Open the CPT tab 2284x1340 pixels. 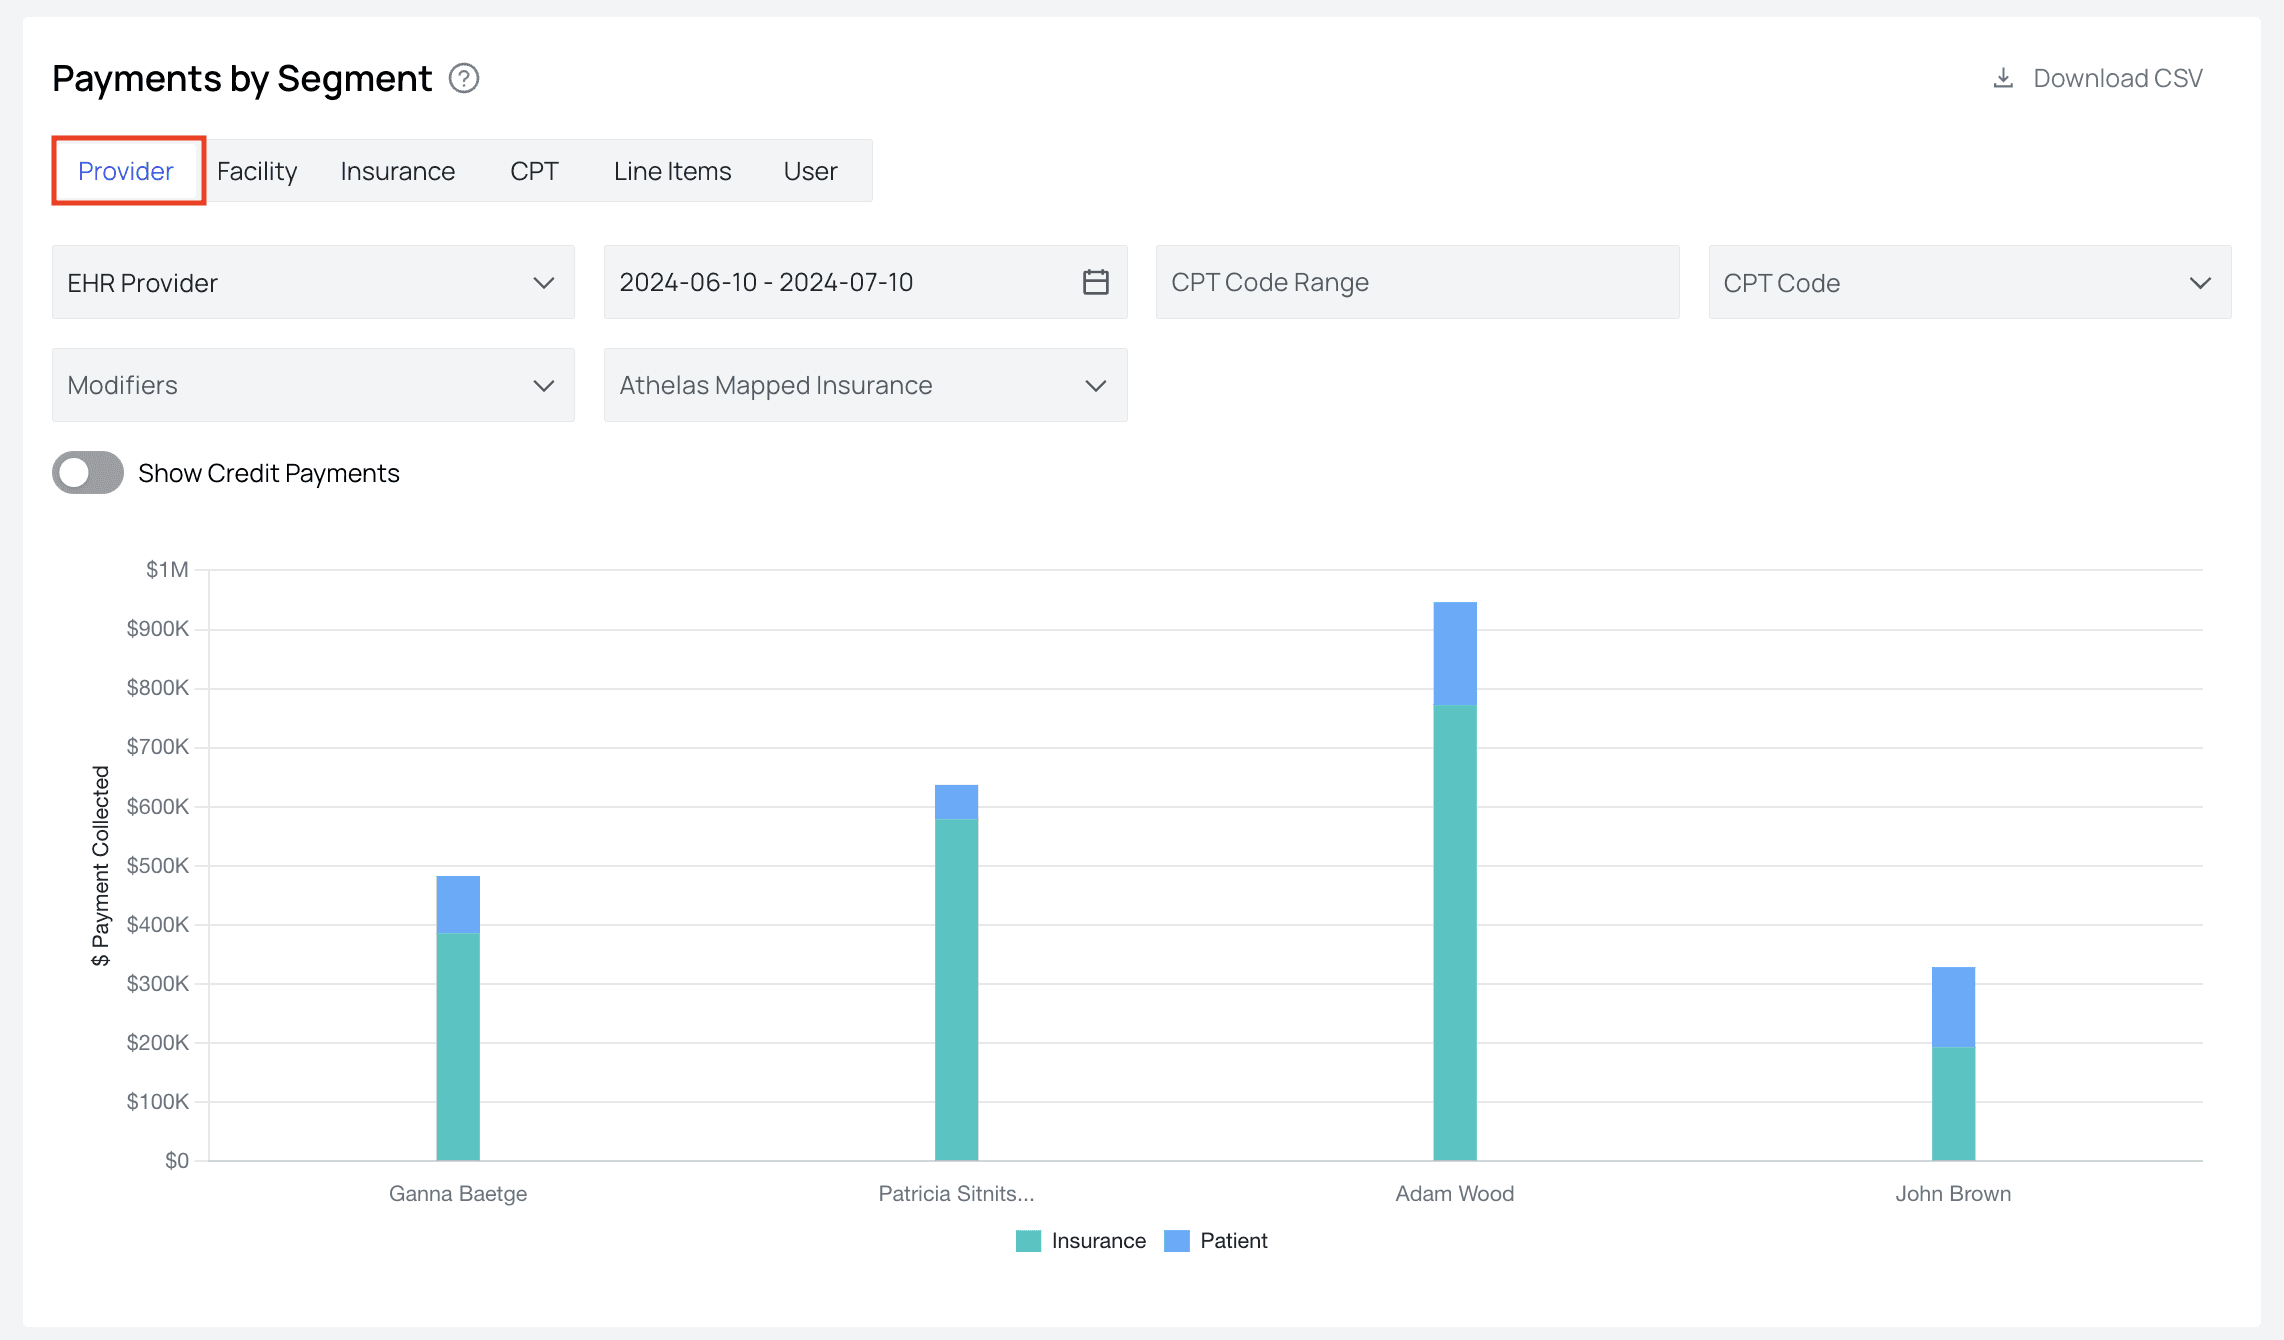pos(534,171)
